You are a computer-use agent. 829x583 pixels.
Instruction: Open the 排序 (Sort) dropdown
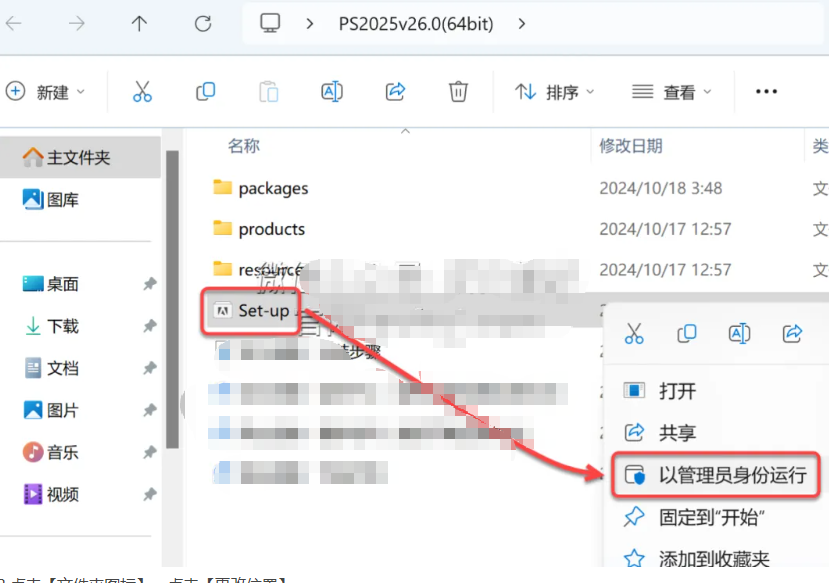[x=555, y=92]
